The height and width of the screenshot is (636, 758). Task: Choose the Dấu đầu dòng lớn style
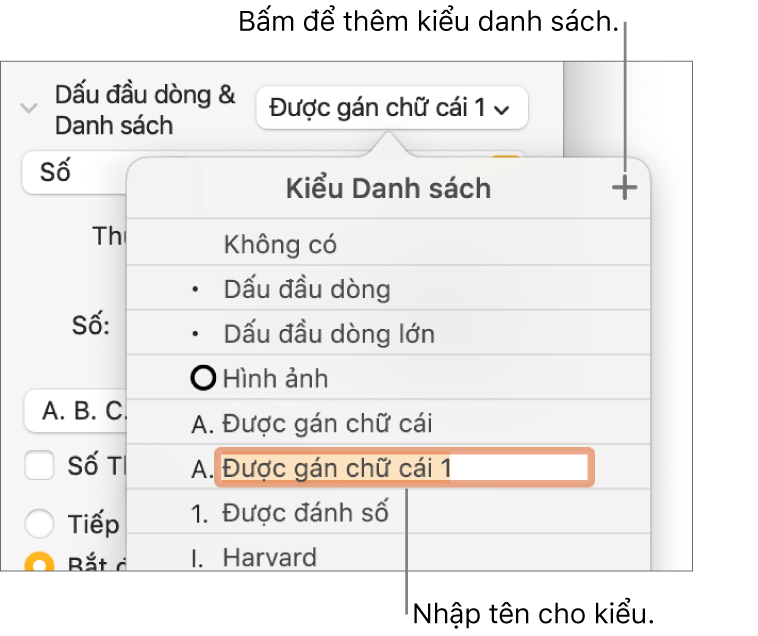point(388,334)
